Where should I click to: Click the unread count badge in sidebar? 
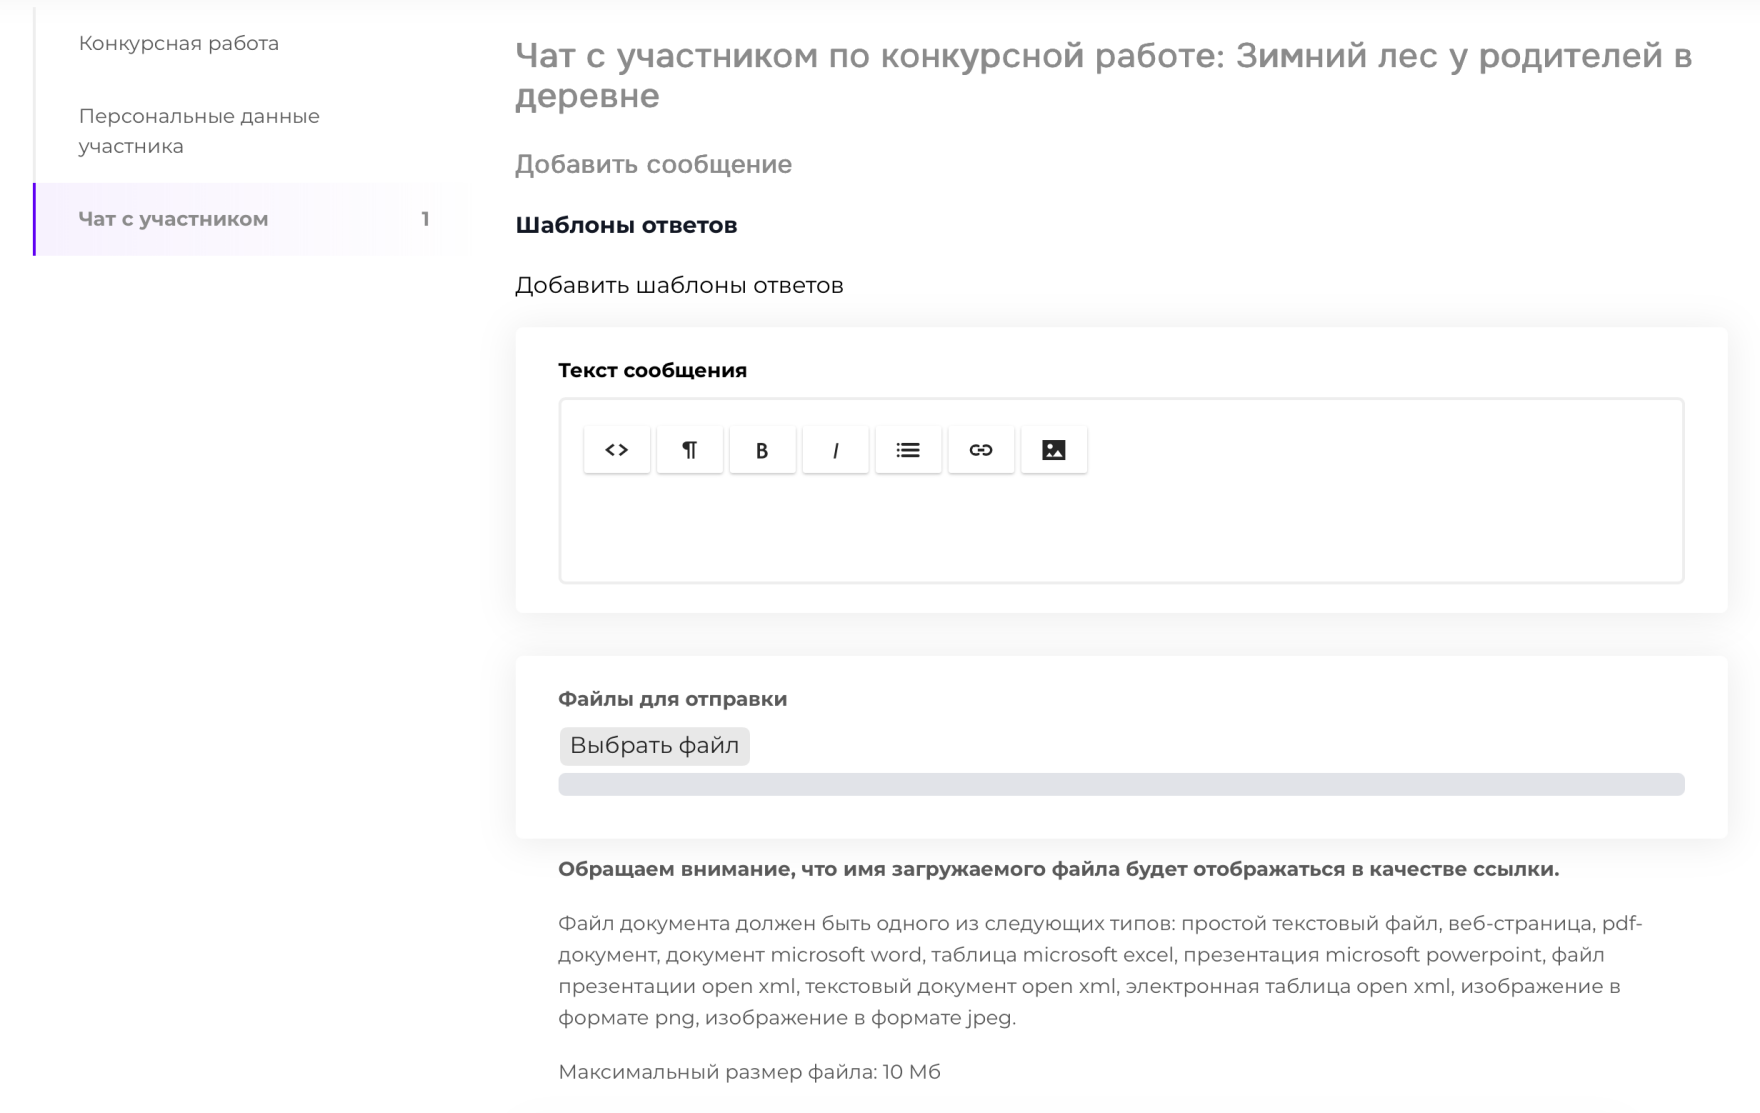pos(425,219)
